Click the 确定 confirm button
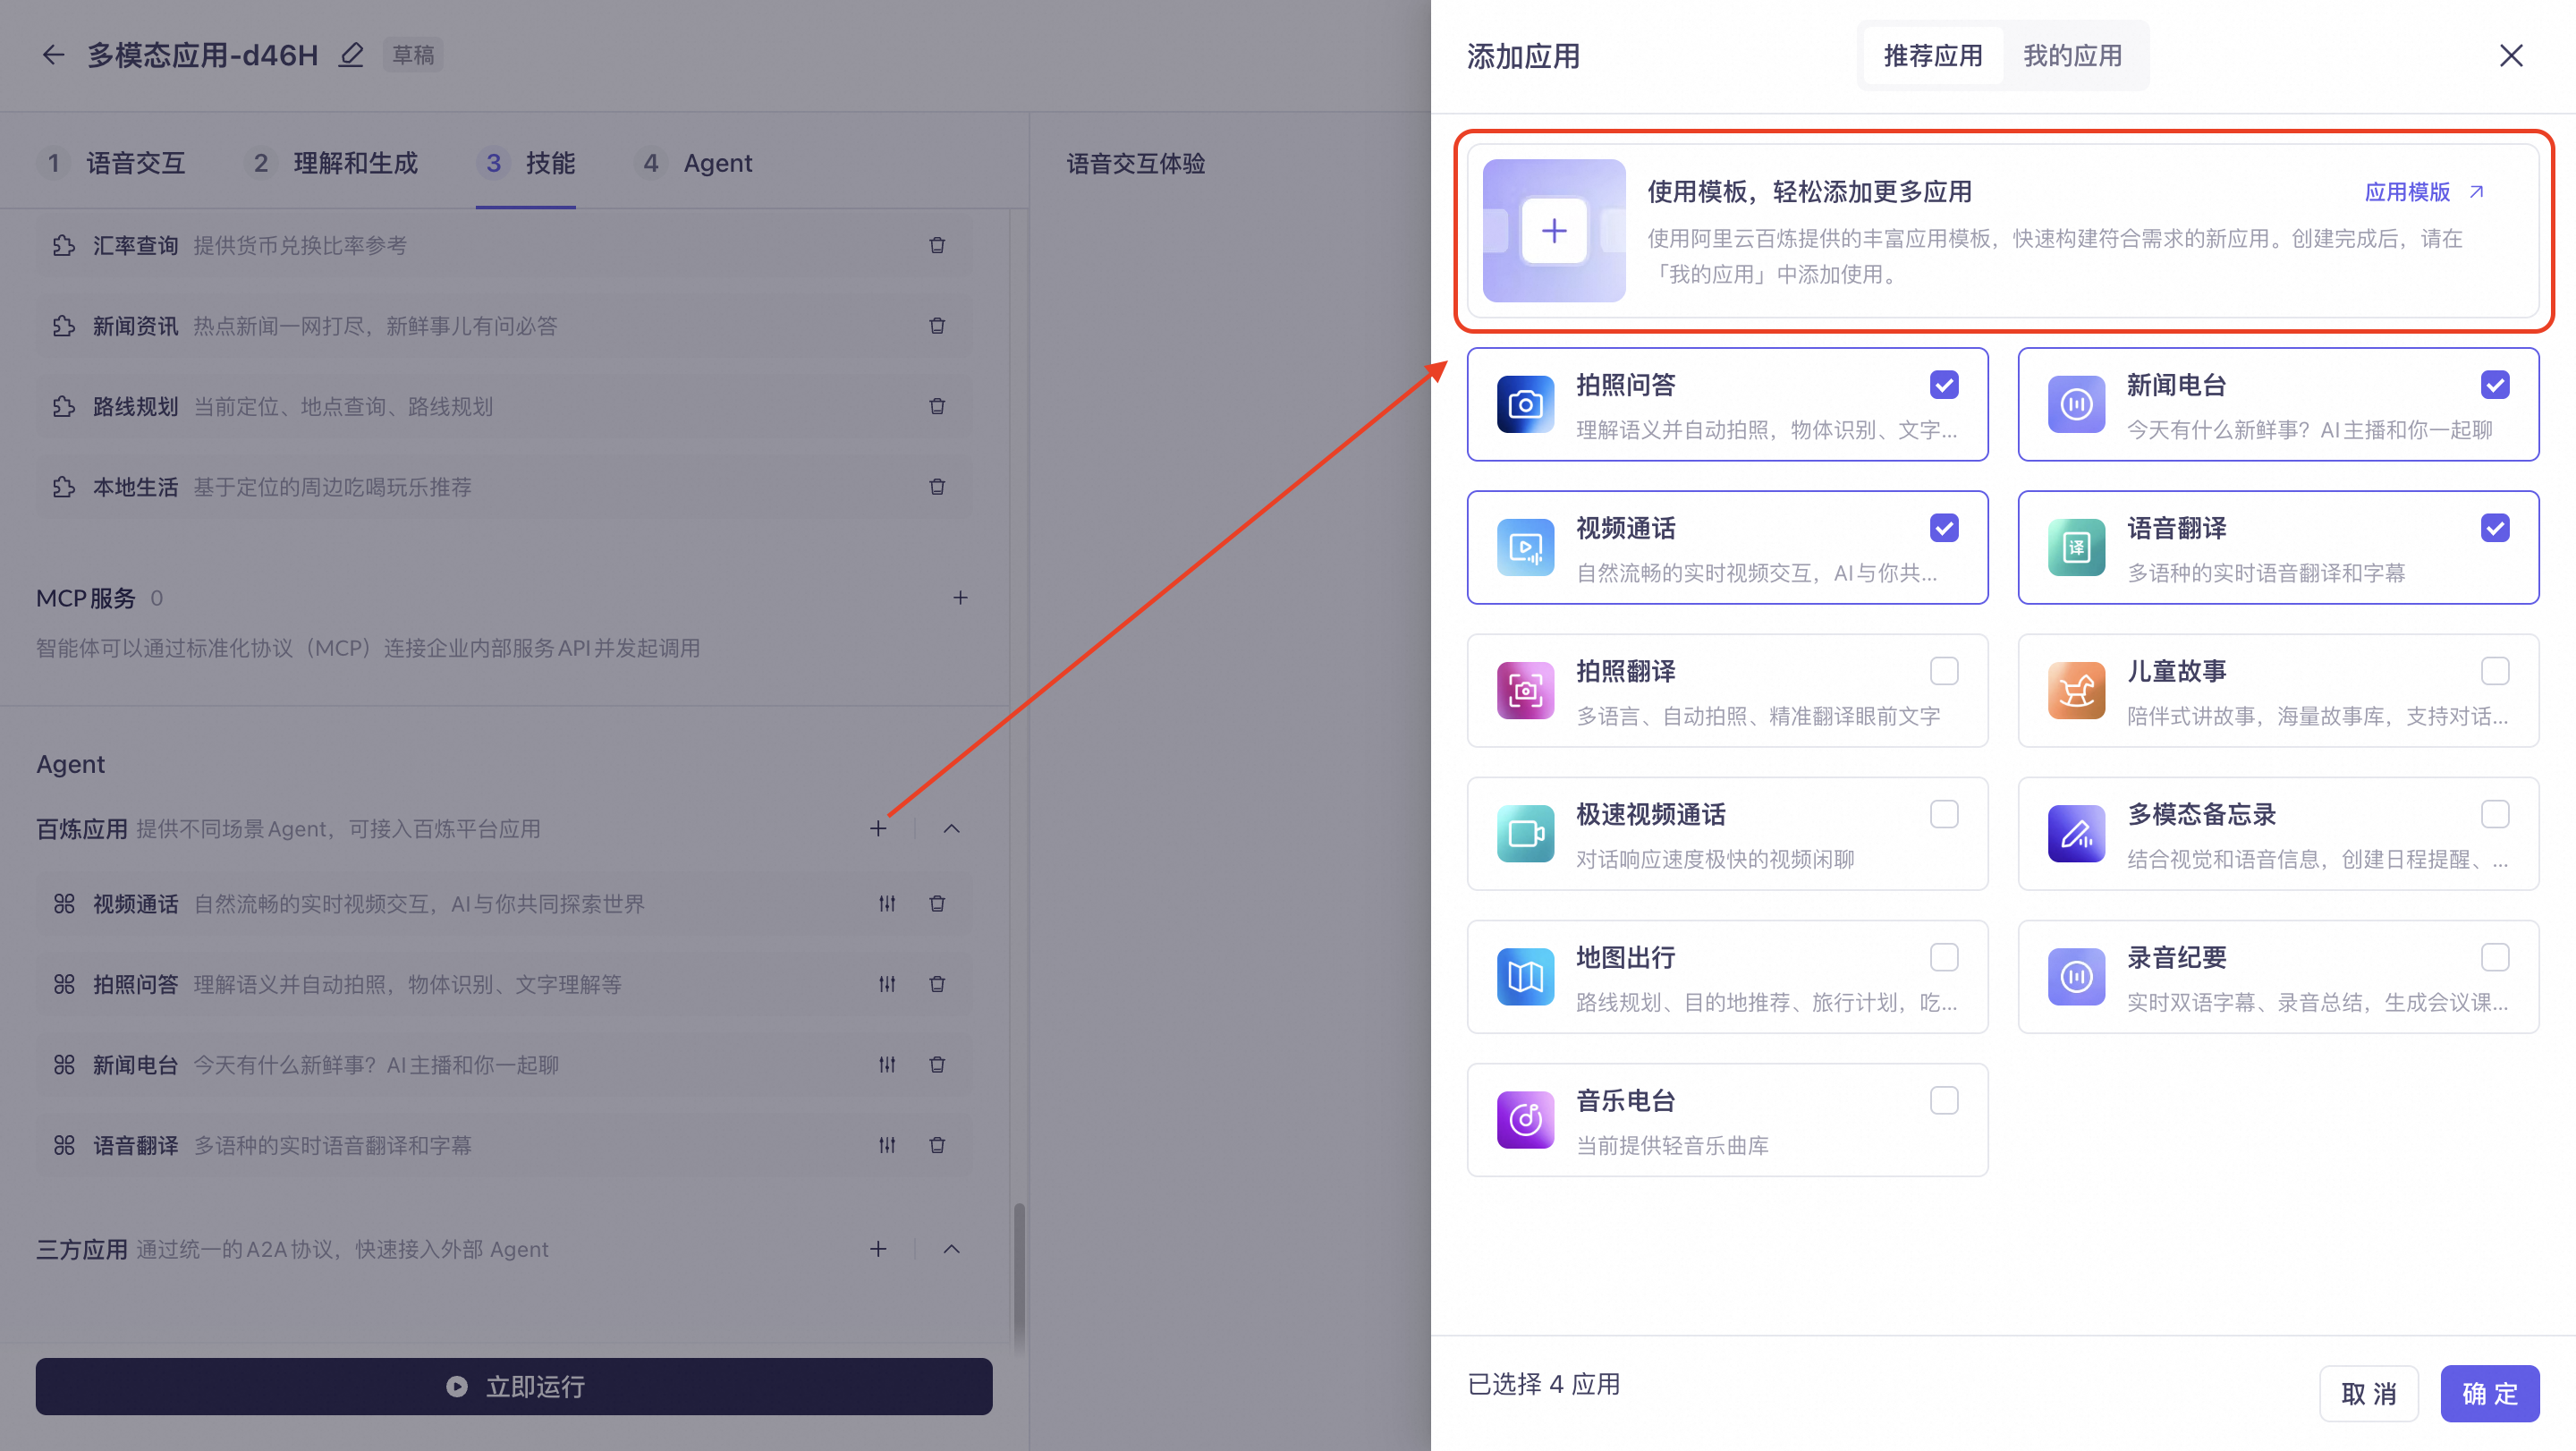Screen dimensions: 2576x1451 tap(2489, 1393)
